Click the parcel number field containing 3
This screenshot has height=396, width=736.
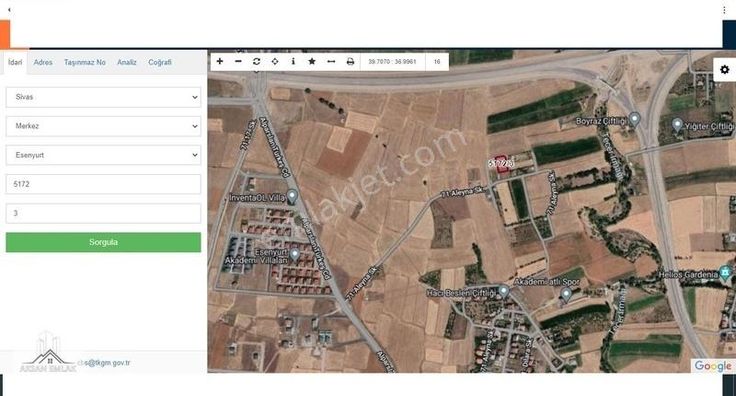click(x=103, y=213)
